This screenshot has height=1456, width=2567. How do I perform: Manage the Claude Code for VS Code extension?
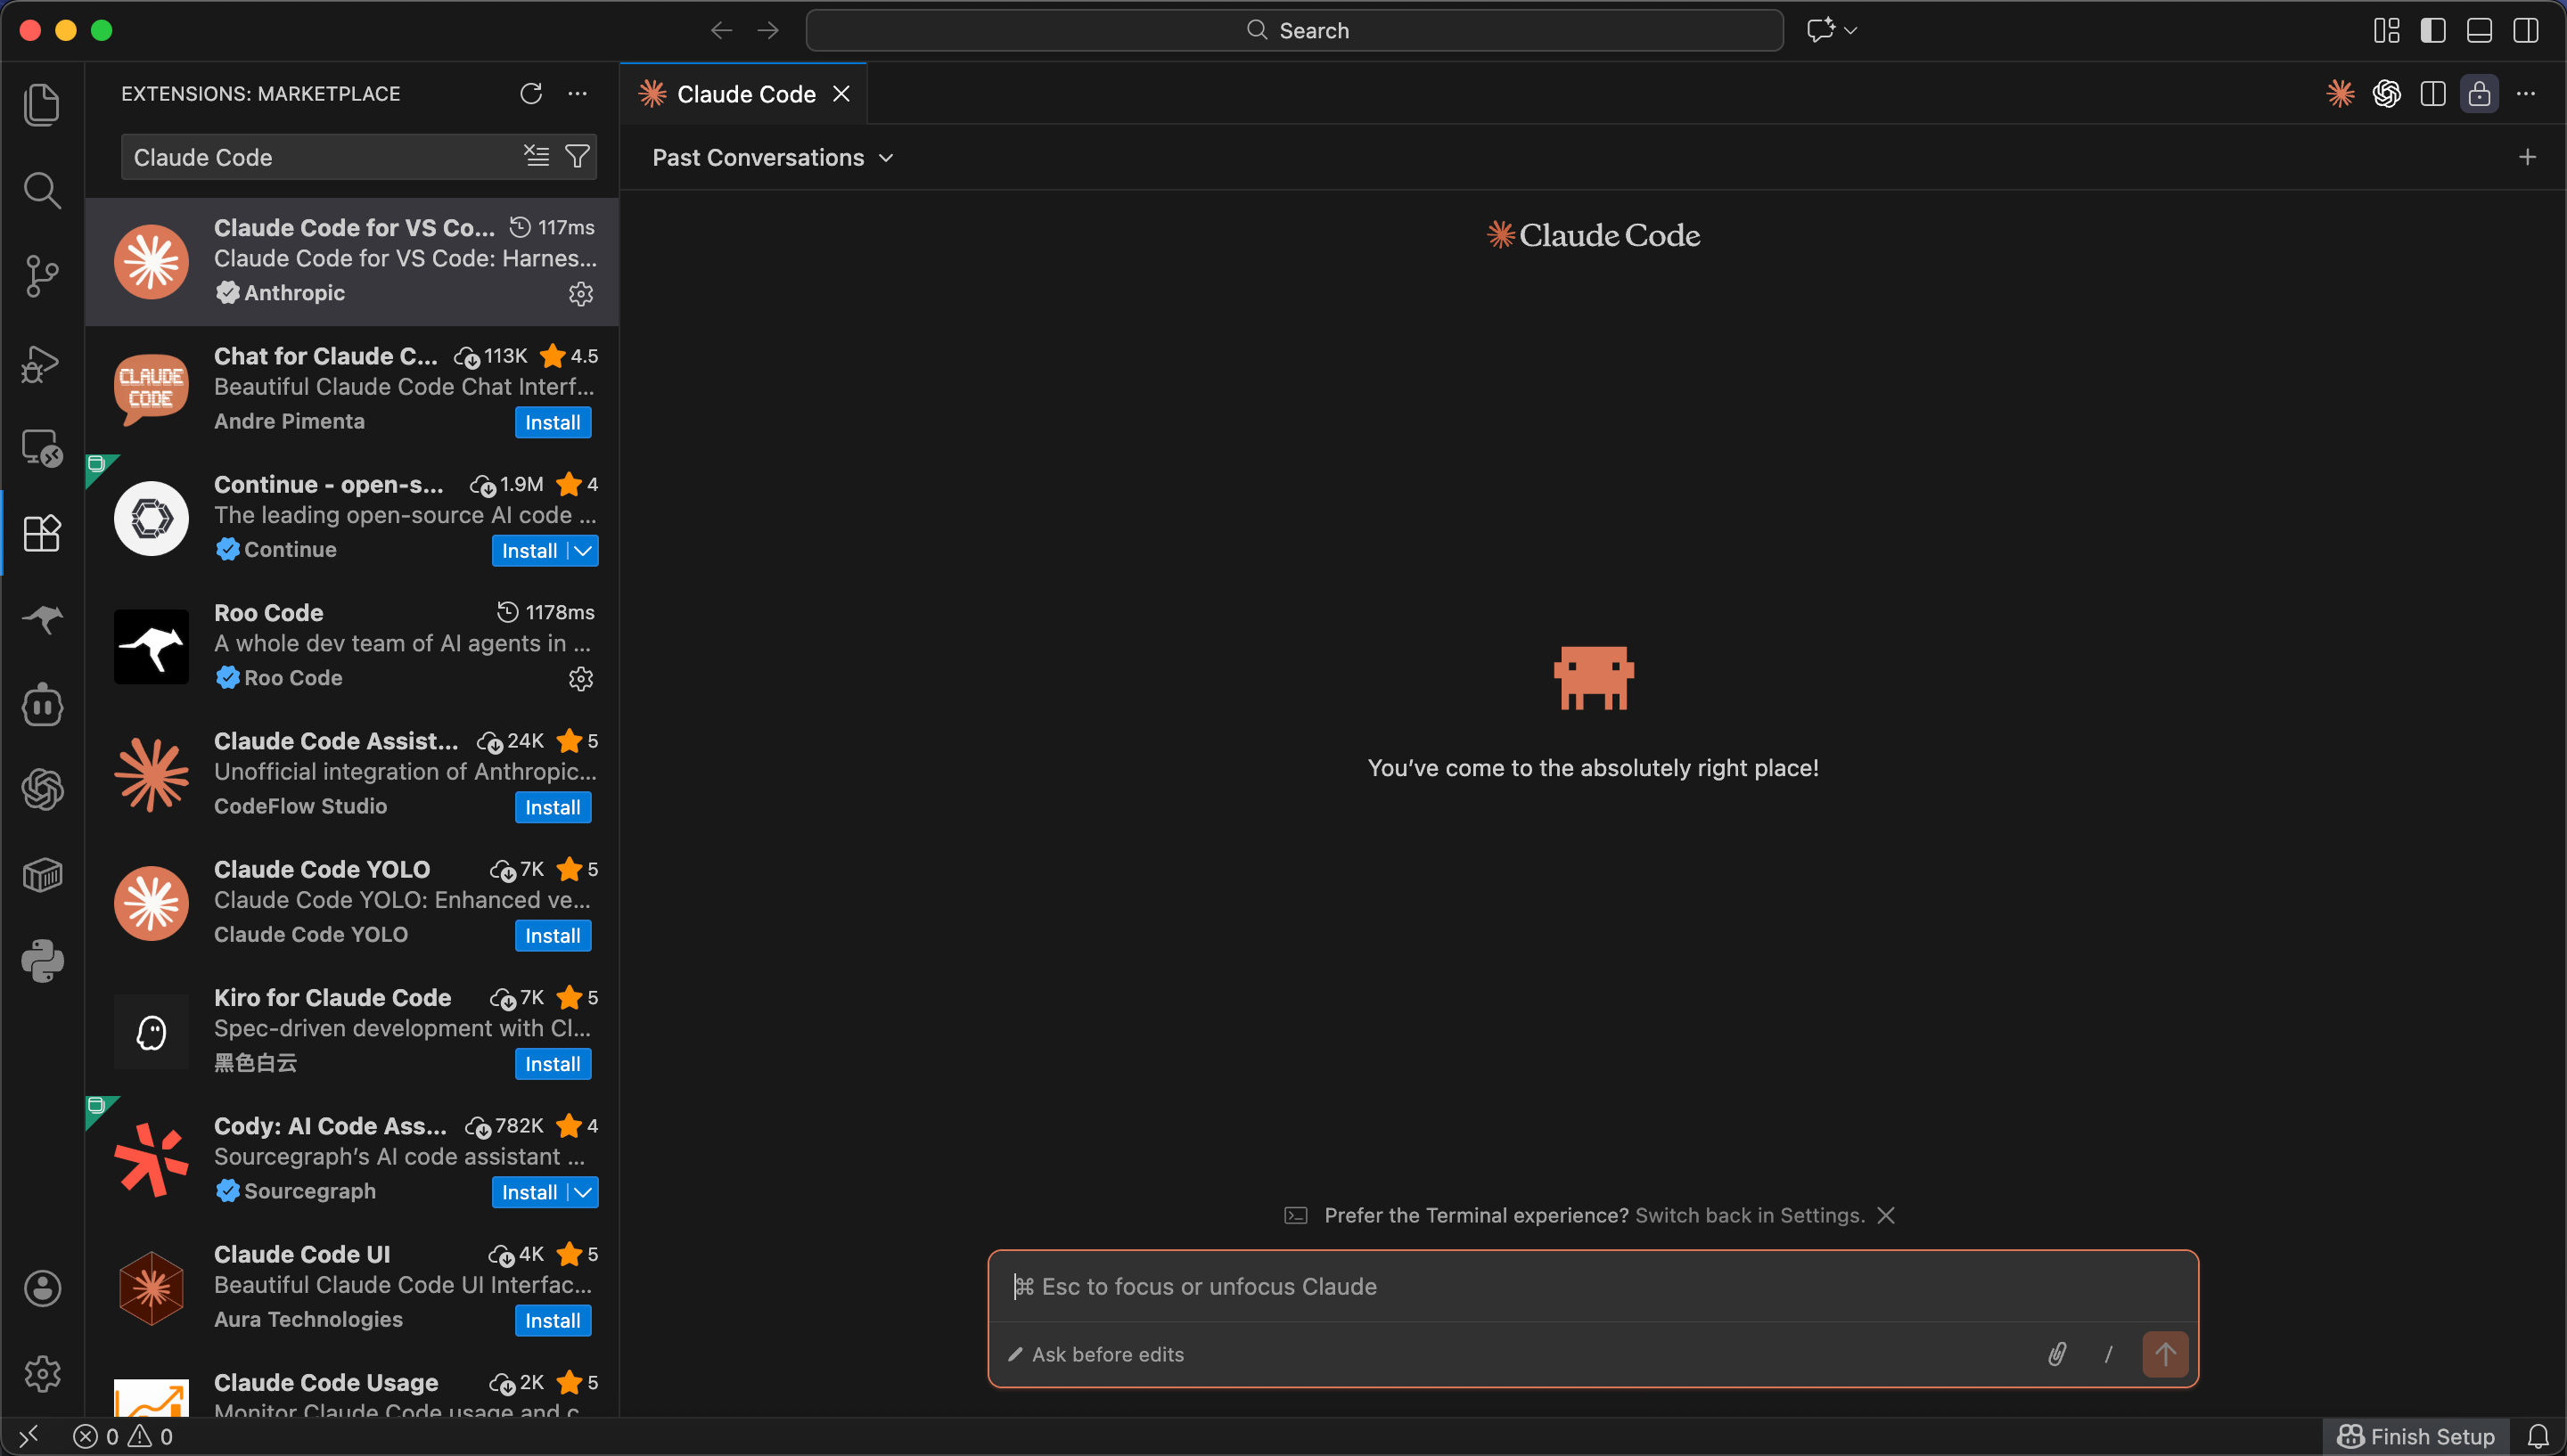pos(581,294)
